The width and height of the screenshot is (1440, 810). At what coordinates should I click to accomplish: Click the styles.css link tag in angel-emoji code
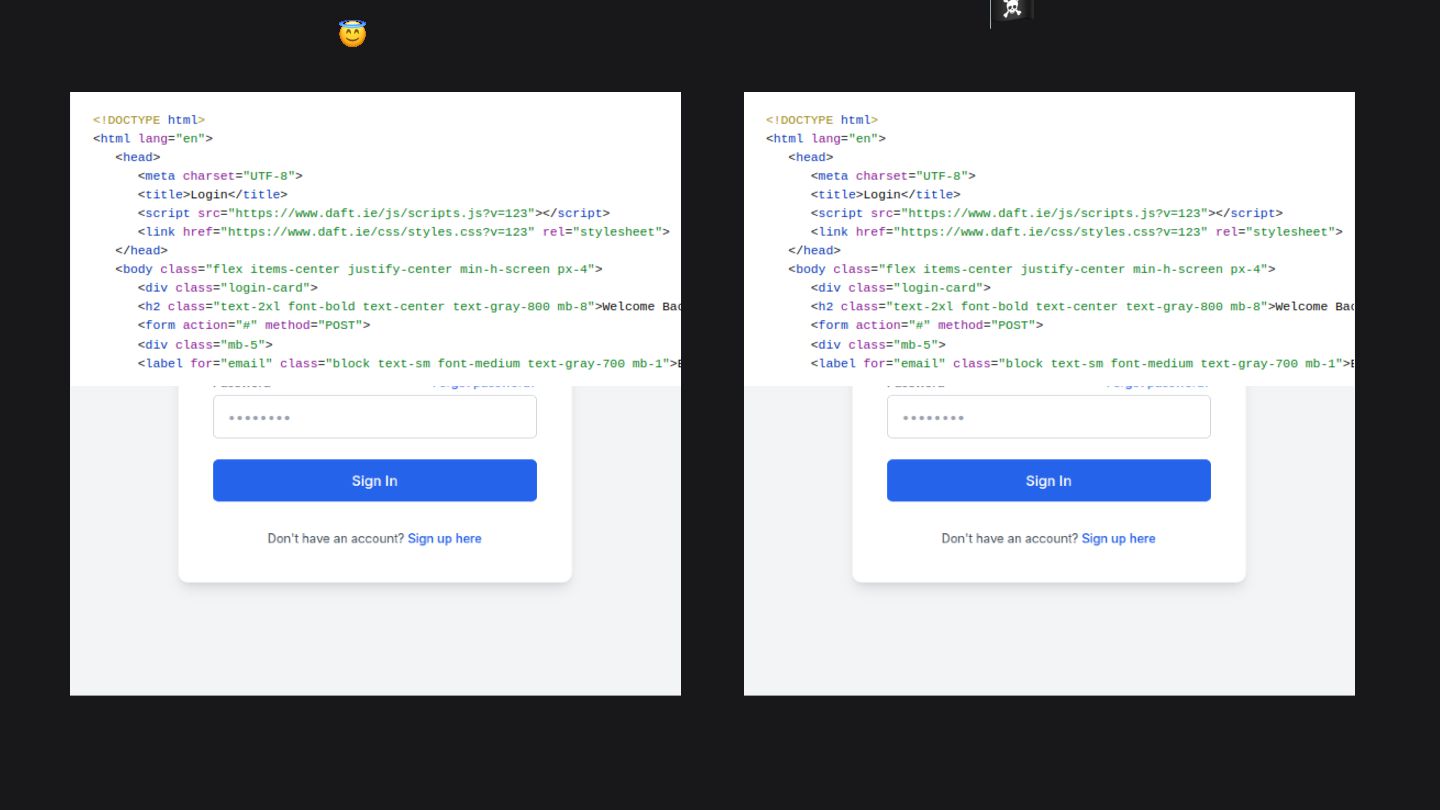point(404,232)
